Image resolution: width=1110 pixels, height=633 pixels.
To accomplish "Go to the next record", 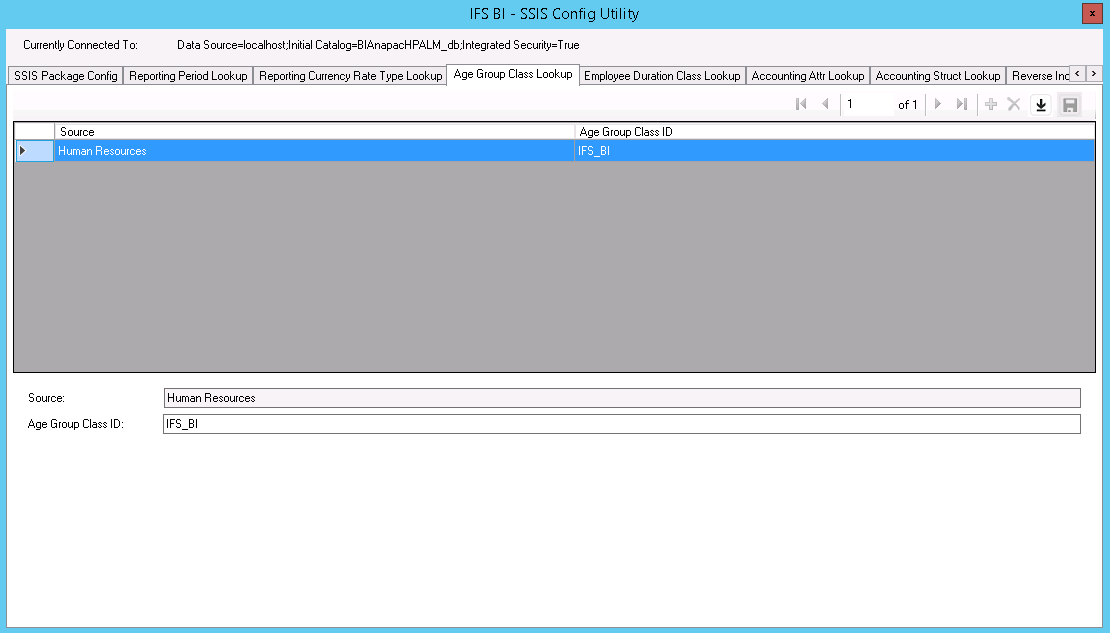I will (x=938, y=105).
